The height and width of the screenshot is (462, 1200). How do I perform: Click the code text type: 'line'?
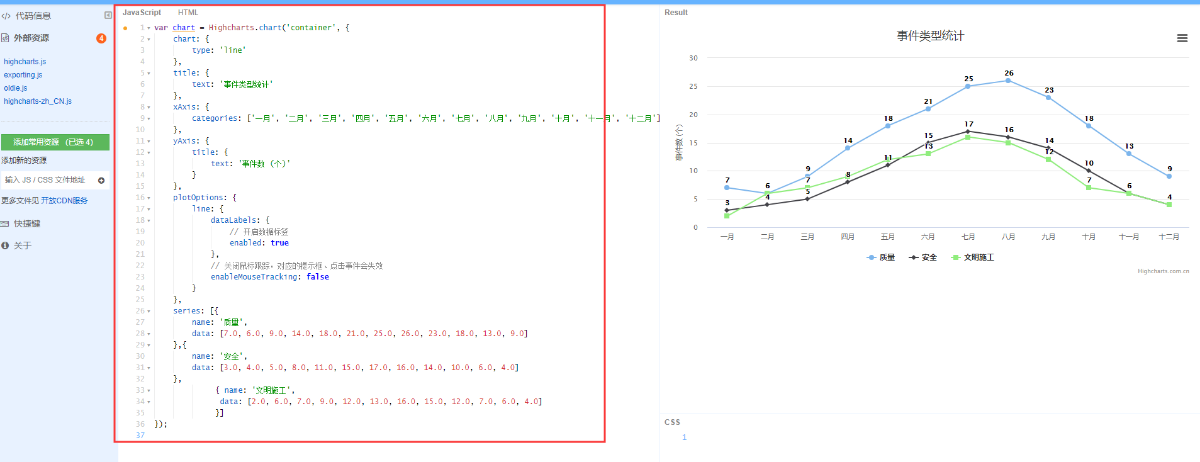(x=219, y=50)
